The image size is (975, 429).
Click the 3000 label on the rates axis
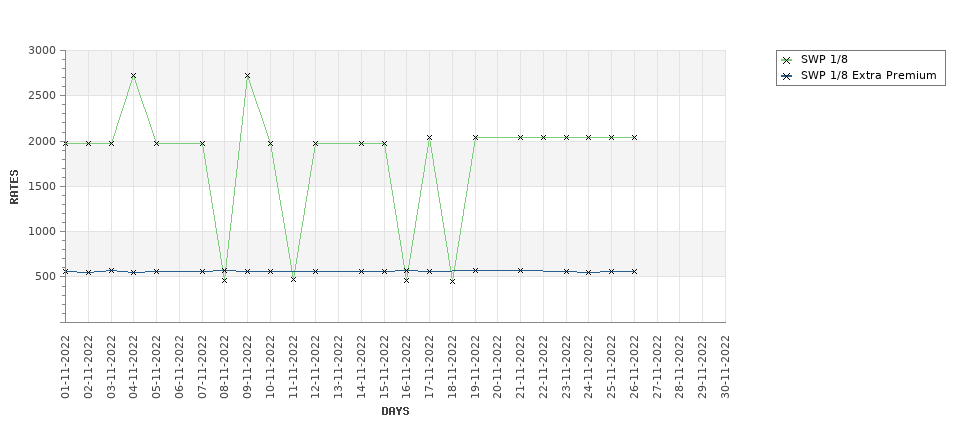(x=42, y=50)
